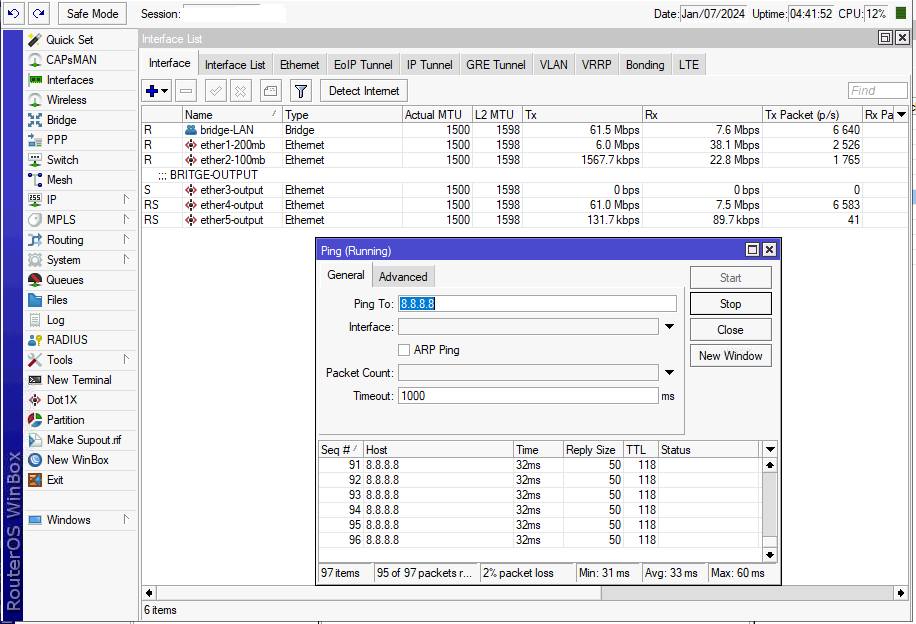Toggle Safe Mode button

coord(92,13)
